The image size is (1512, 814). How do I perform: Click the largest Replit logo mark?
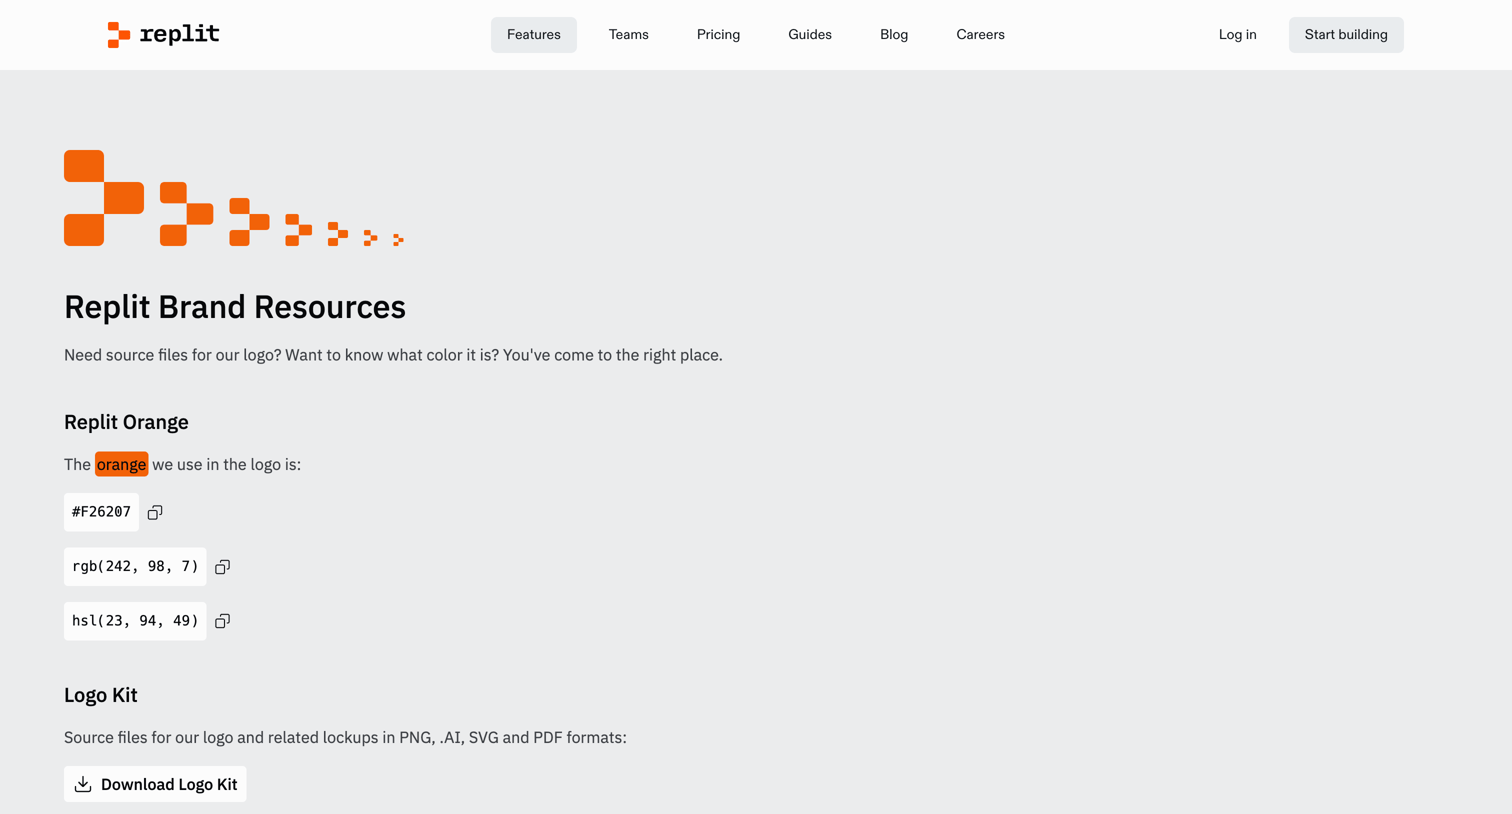tap(104, 198)
